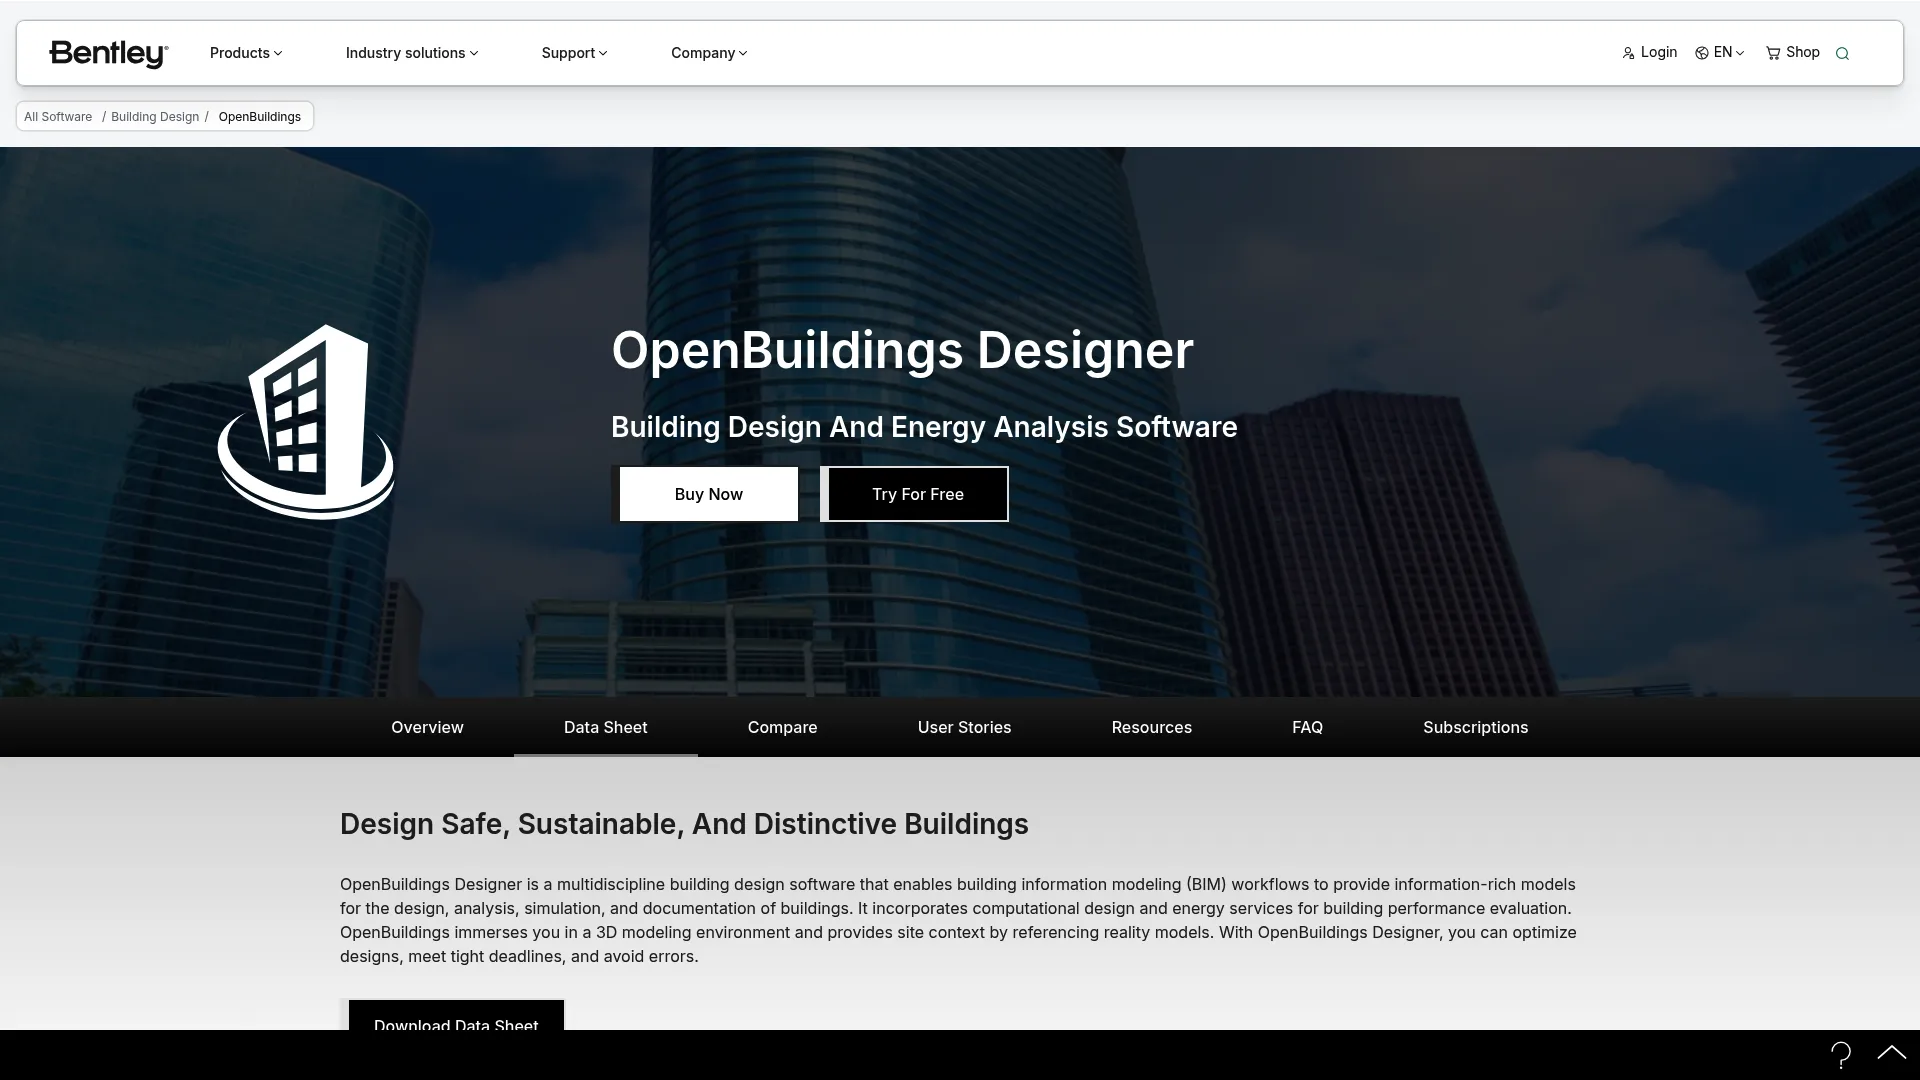This screenshot has width=1920, height=1080.
Task: Click the OpenBuildings breadcrumb
Action: tap(260, 117)
